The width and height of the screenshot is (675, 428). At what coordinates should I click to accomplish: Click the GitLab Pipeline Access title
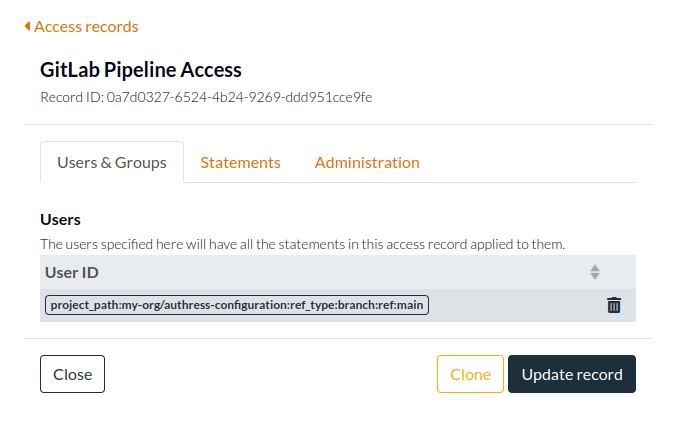click(x=141, y=70)
